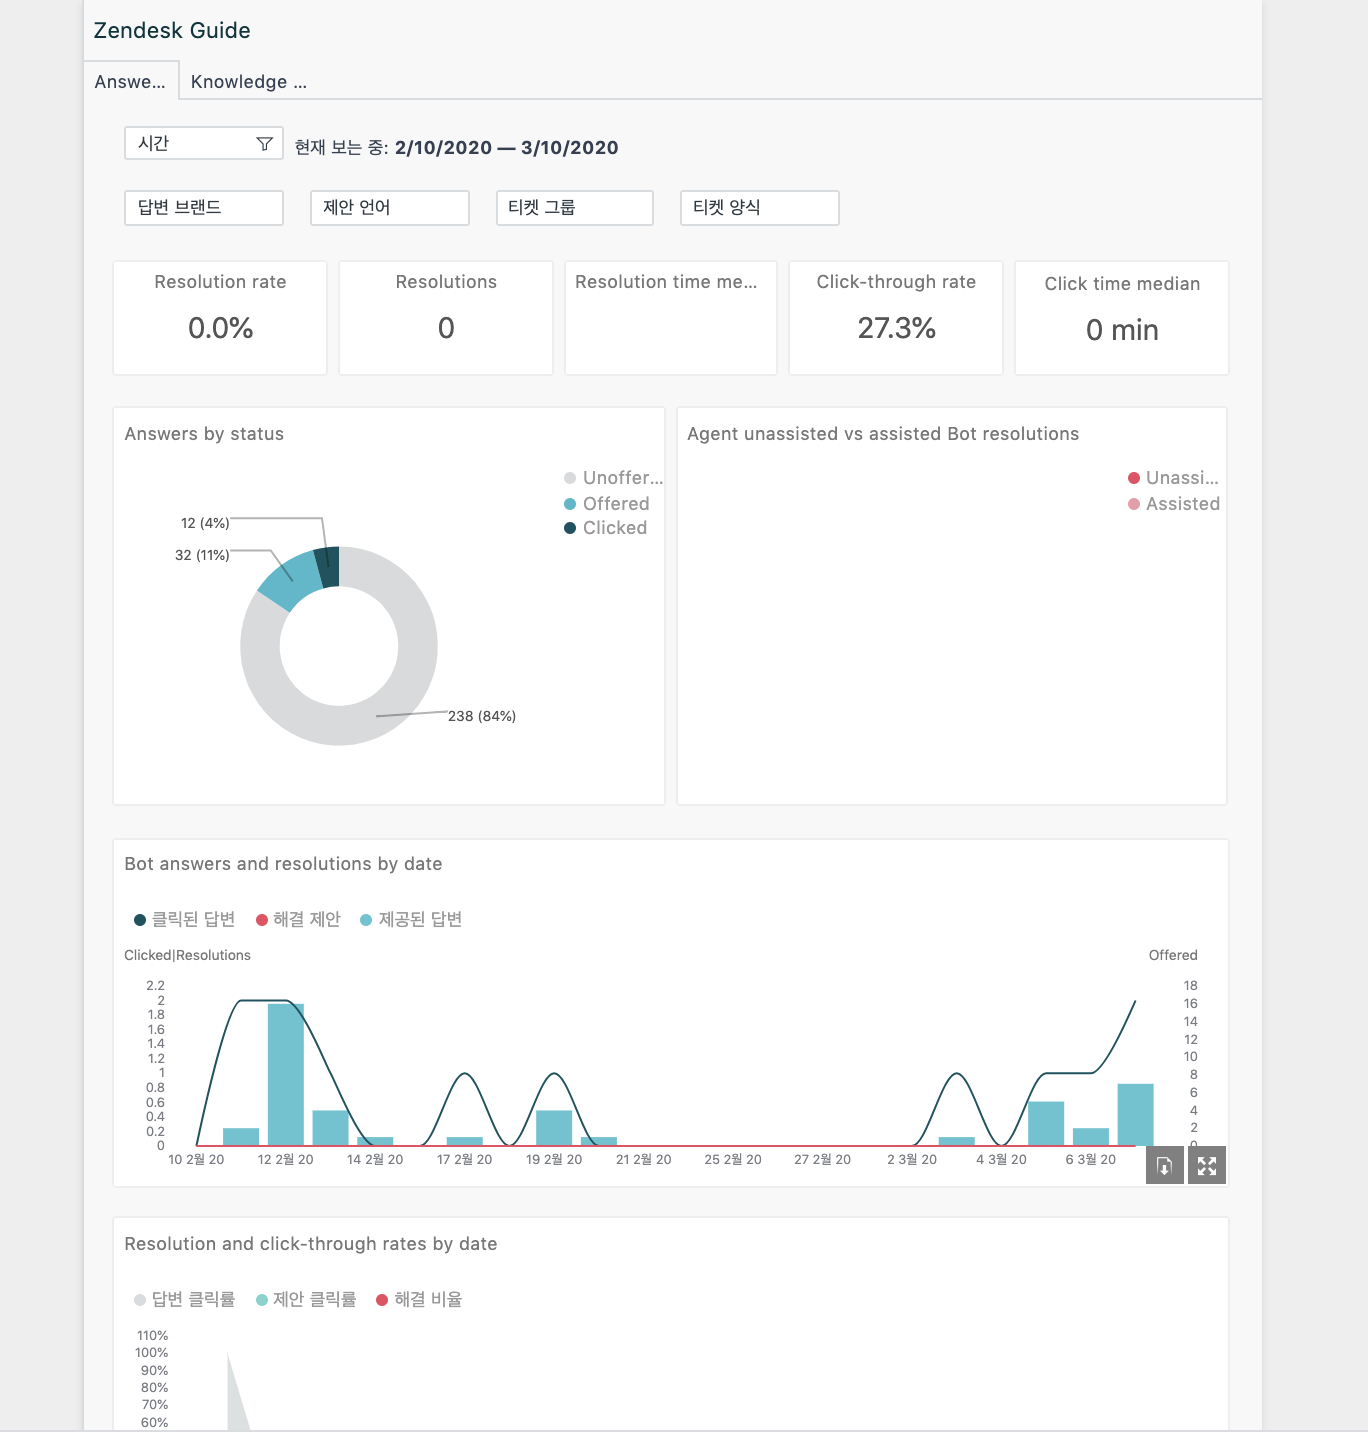Select the Resolution time median card
Screen dimensions: 1368x1434
point(671,318)
